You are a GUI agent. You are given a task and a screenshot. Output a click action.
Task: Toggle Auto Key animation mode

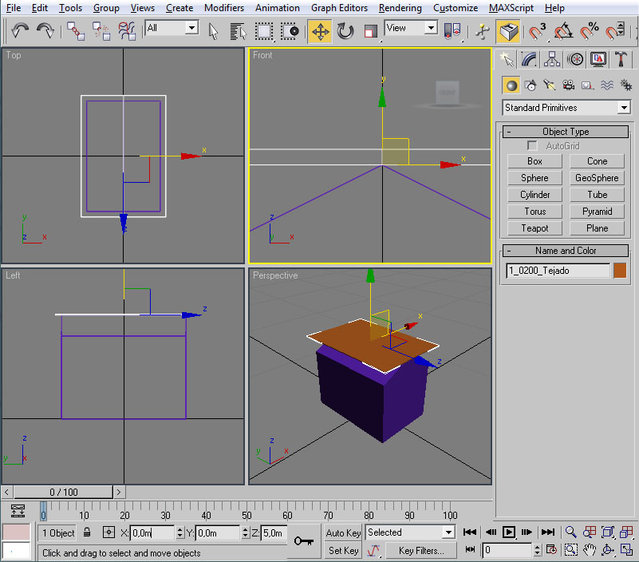(343, 533)
